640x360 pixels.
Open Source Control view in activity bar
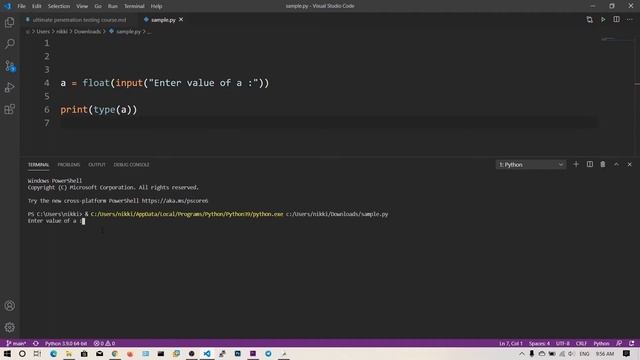coord(10,66)
